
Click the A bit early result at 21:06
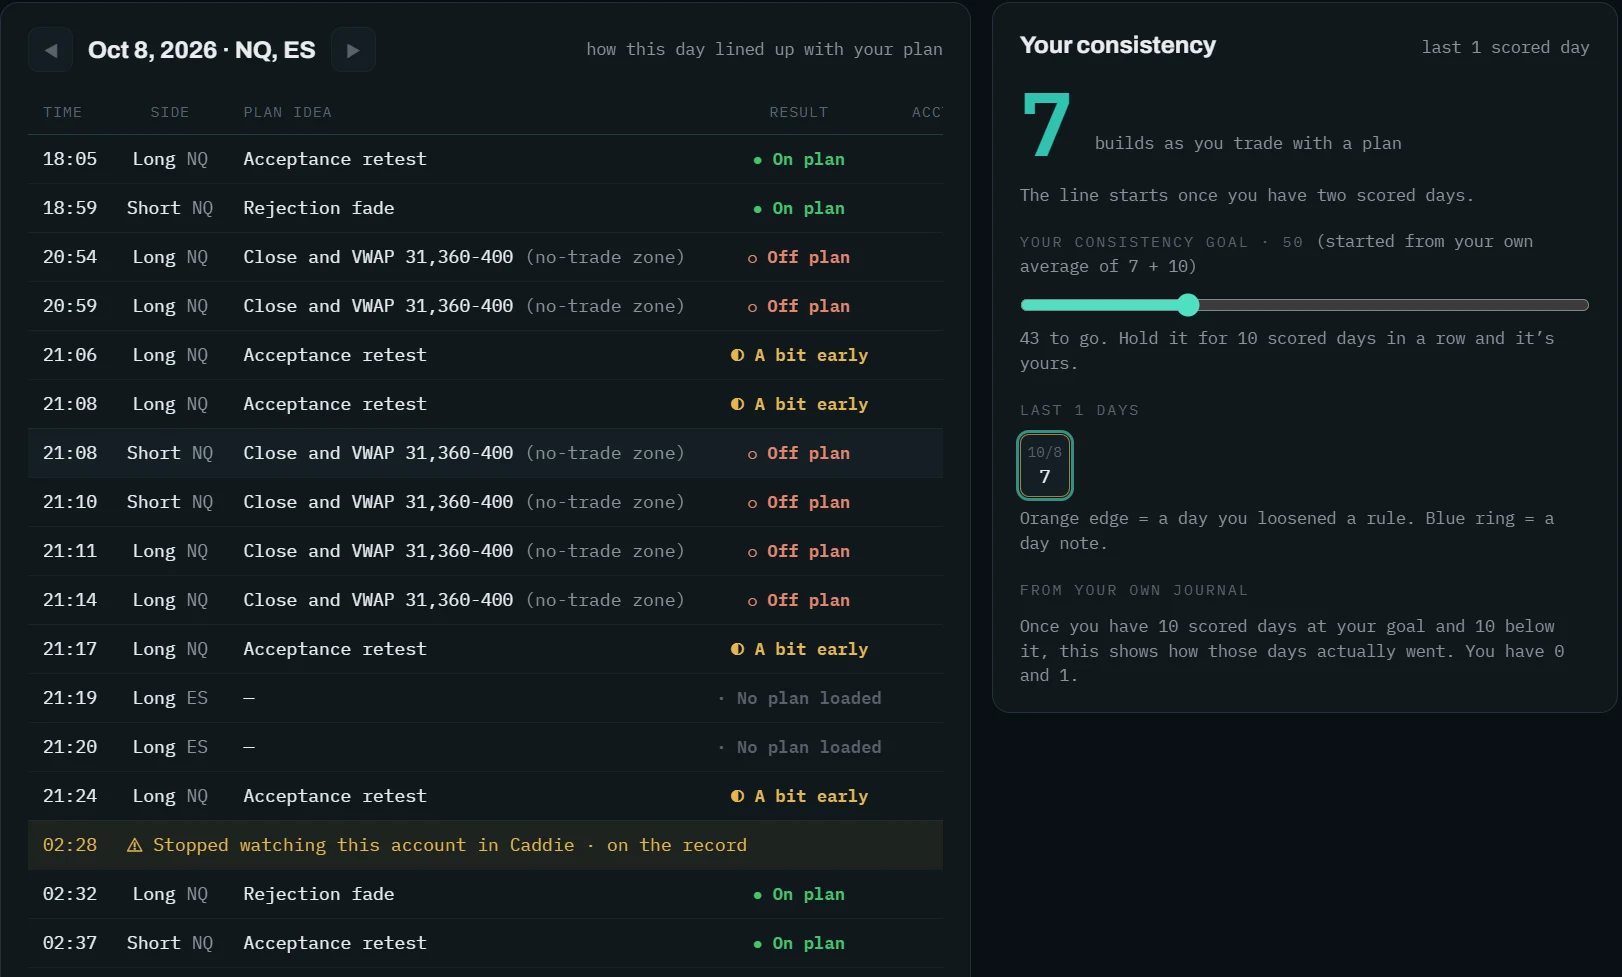(799, 355)
